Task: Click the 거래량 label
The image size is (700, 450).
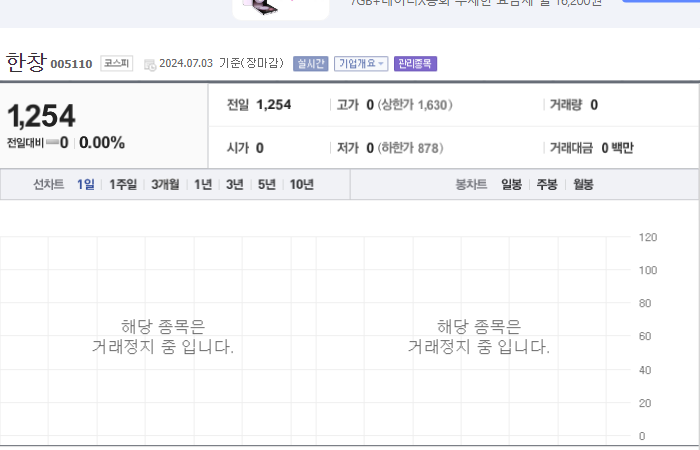Action: (566, 105)
